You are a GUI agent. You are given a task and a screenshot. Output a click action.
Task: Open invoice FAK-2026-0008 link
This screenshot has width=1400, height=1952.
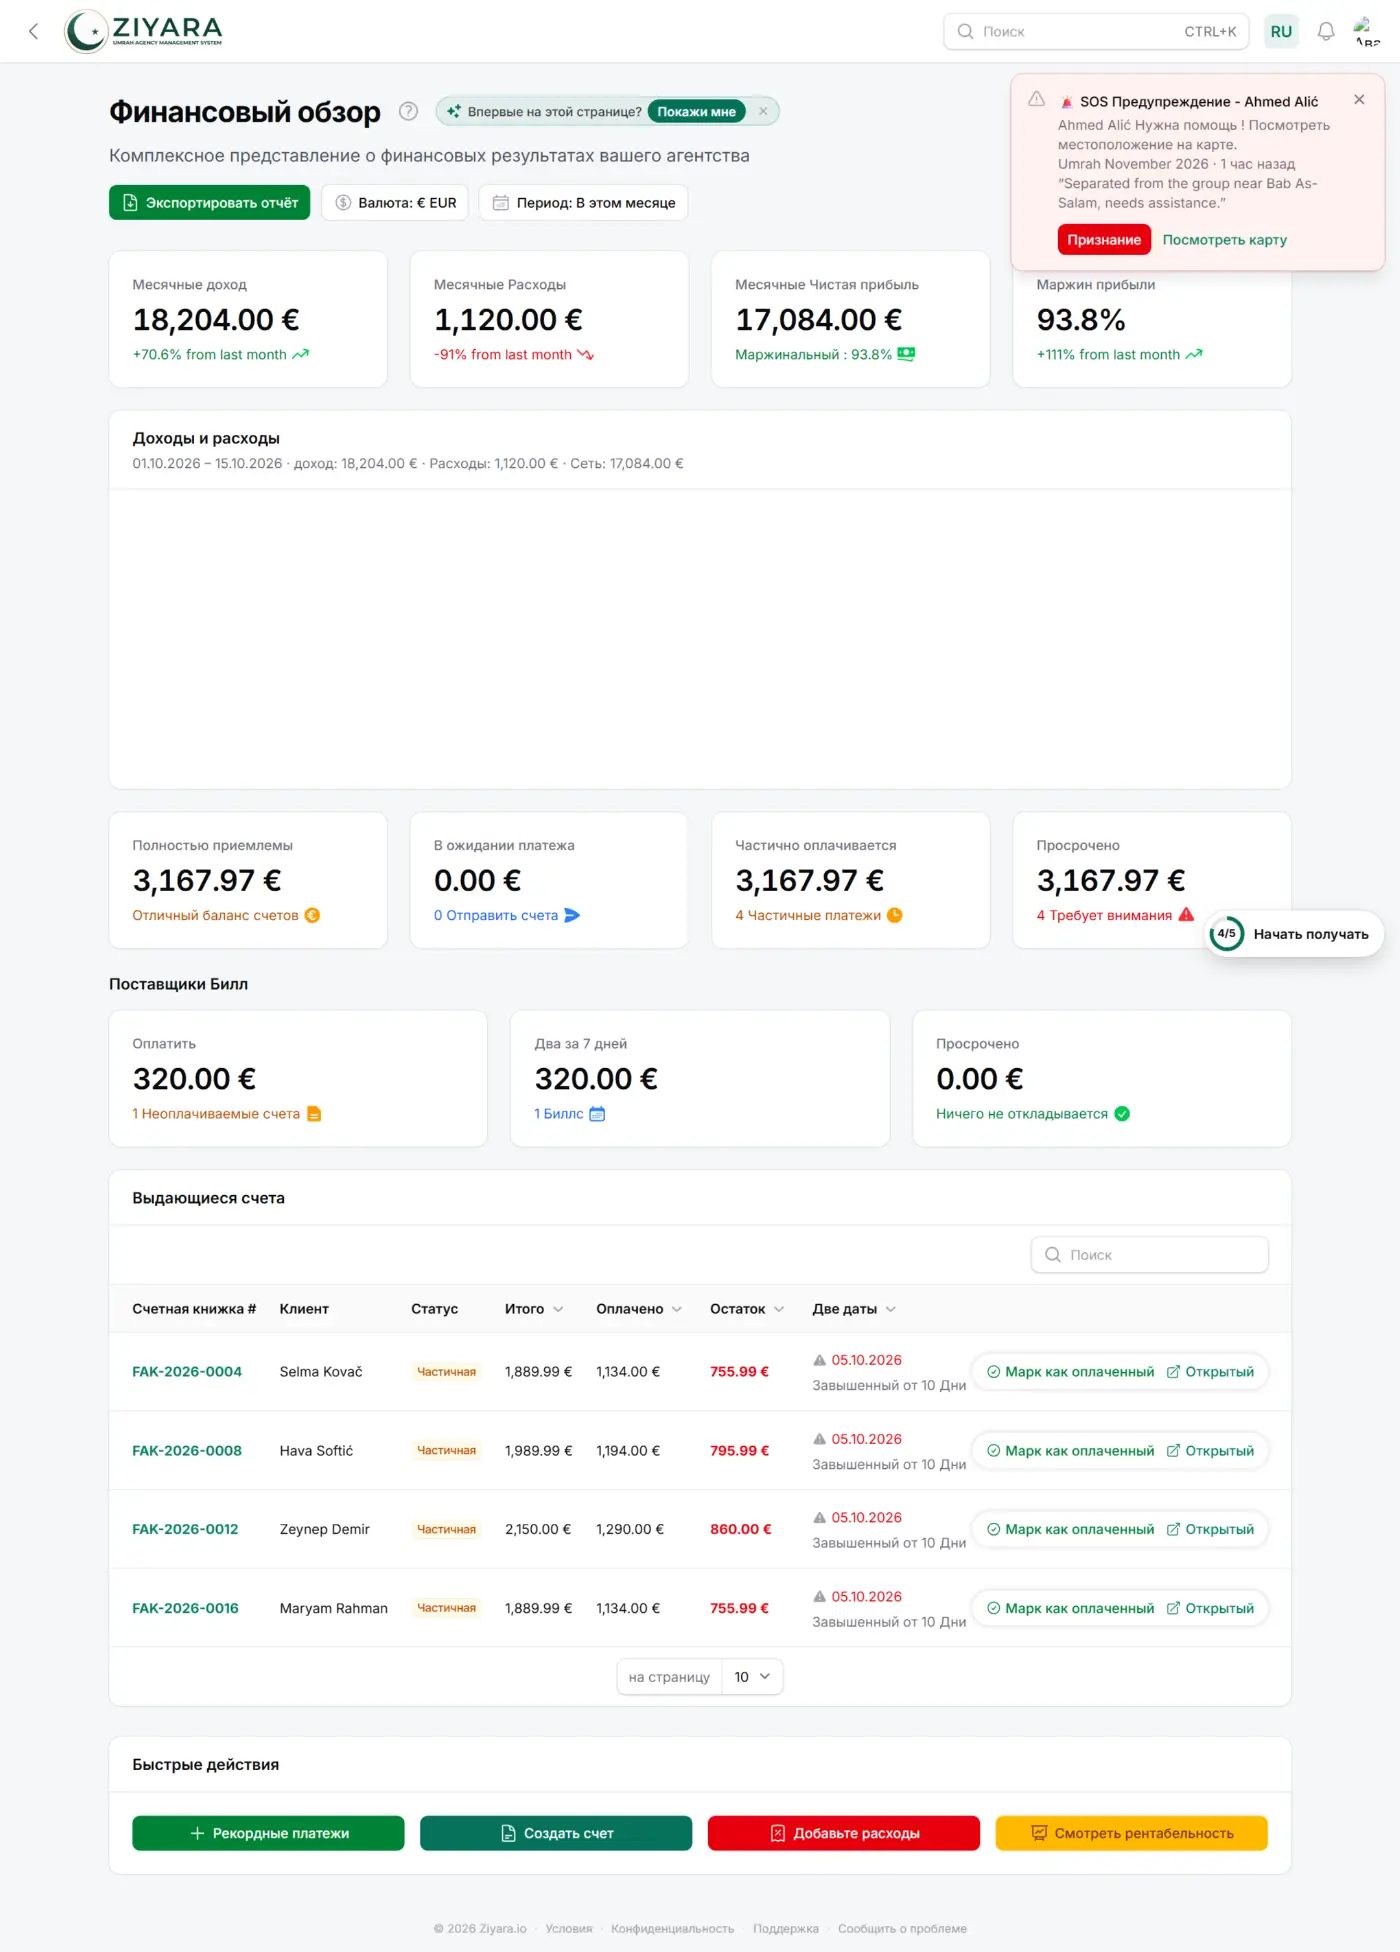tap(187, 1450)
